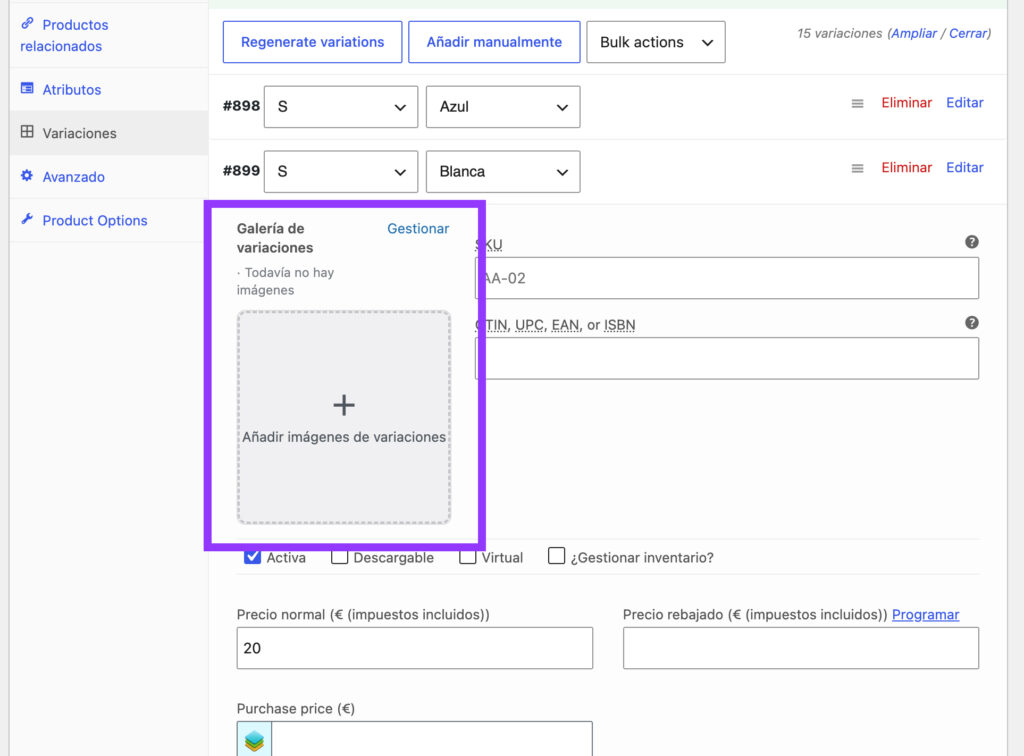Click the Cerrar link to collapse variations
The width and height of the screenshot is (1024, 756).
click(x=968, y=33)
